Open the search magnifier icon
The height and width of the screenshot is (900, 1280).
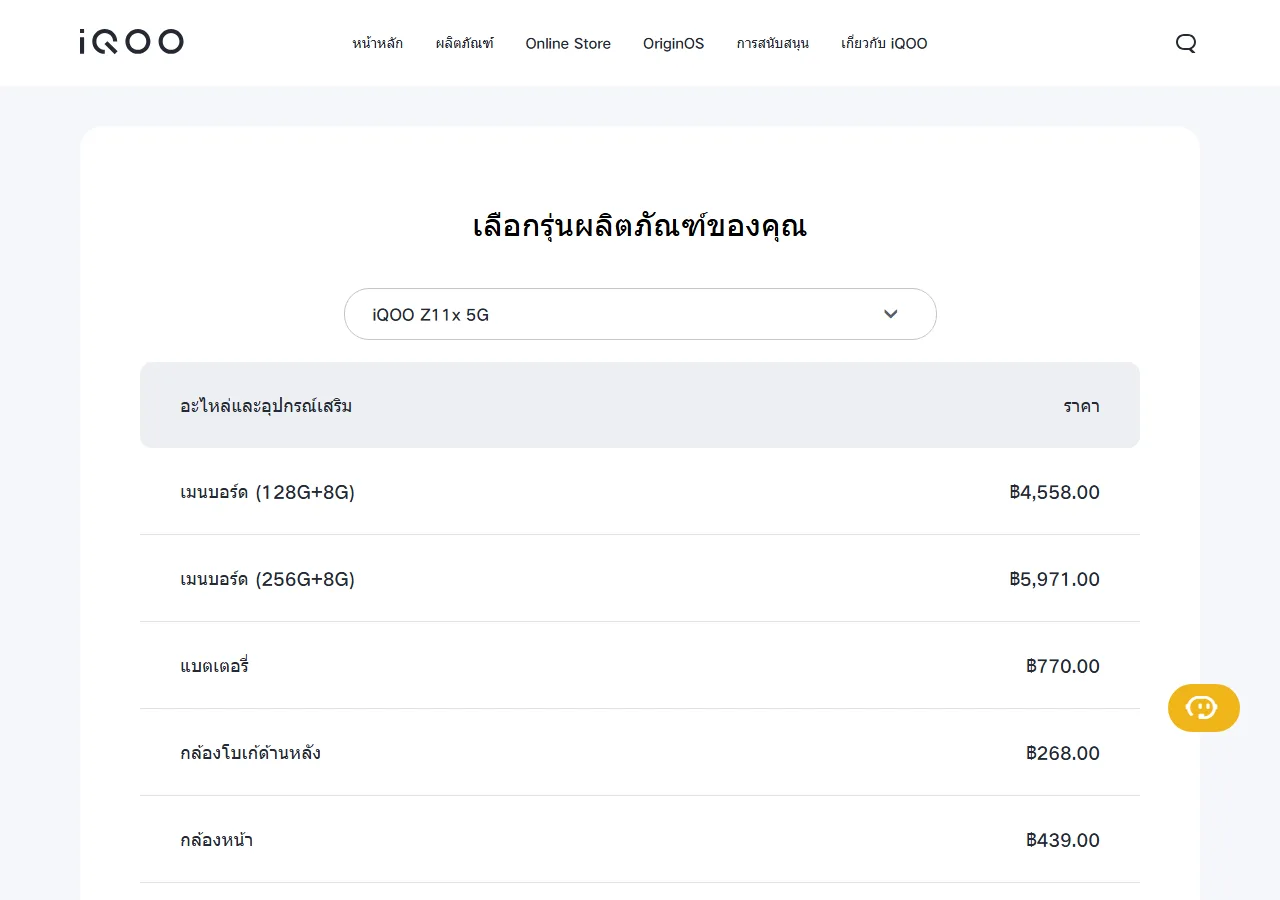click(x=1186, y=43)
